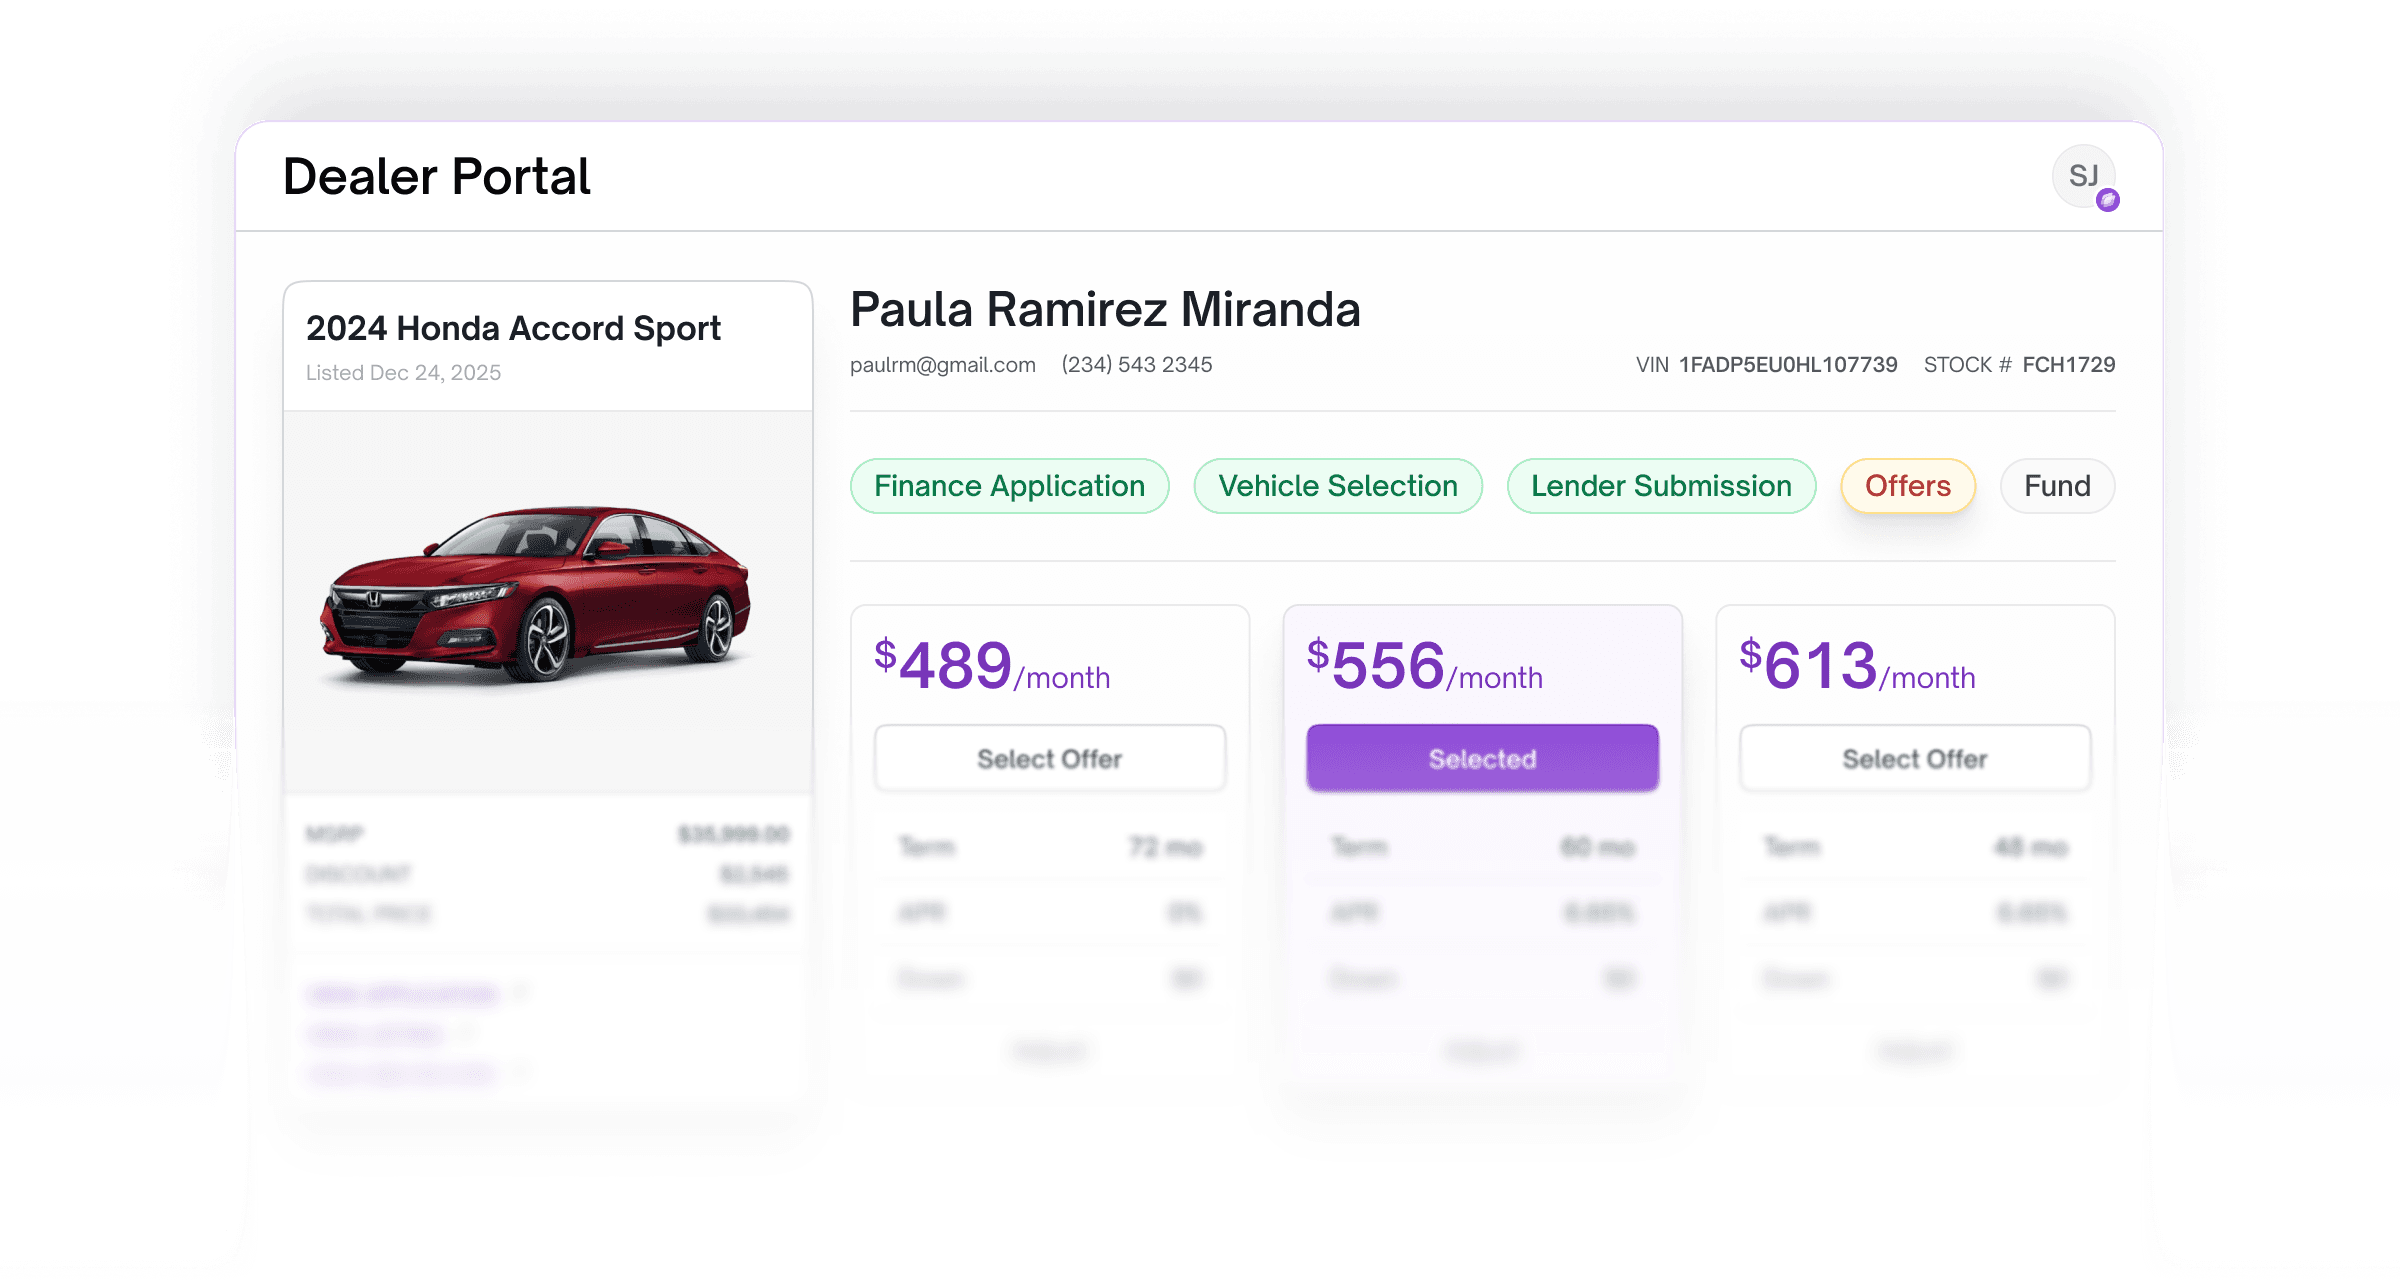
Task: Click the $489/month price text
Action: coord(991,666)
